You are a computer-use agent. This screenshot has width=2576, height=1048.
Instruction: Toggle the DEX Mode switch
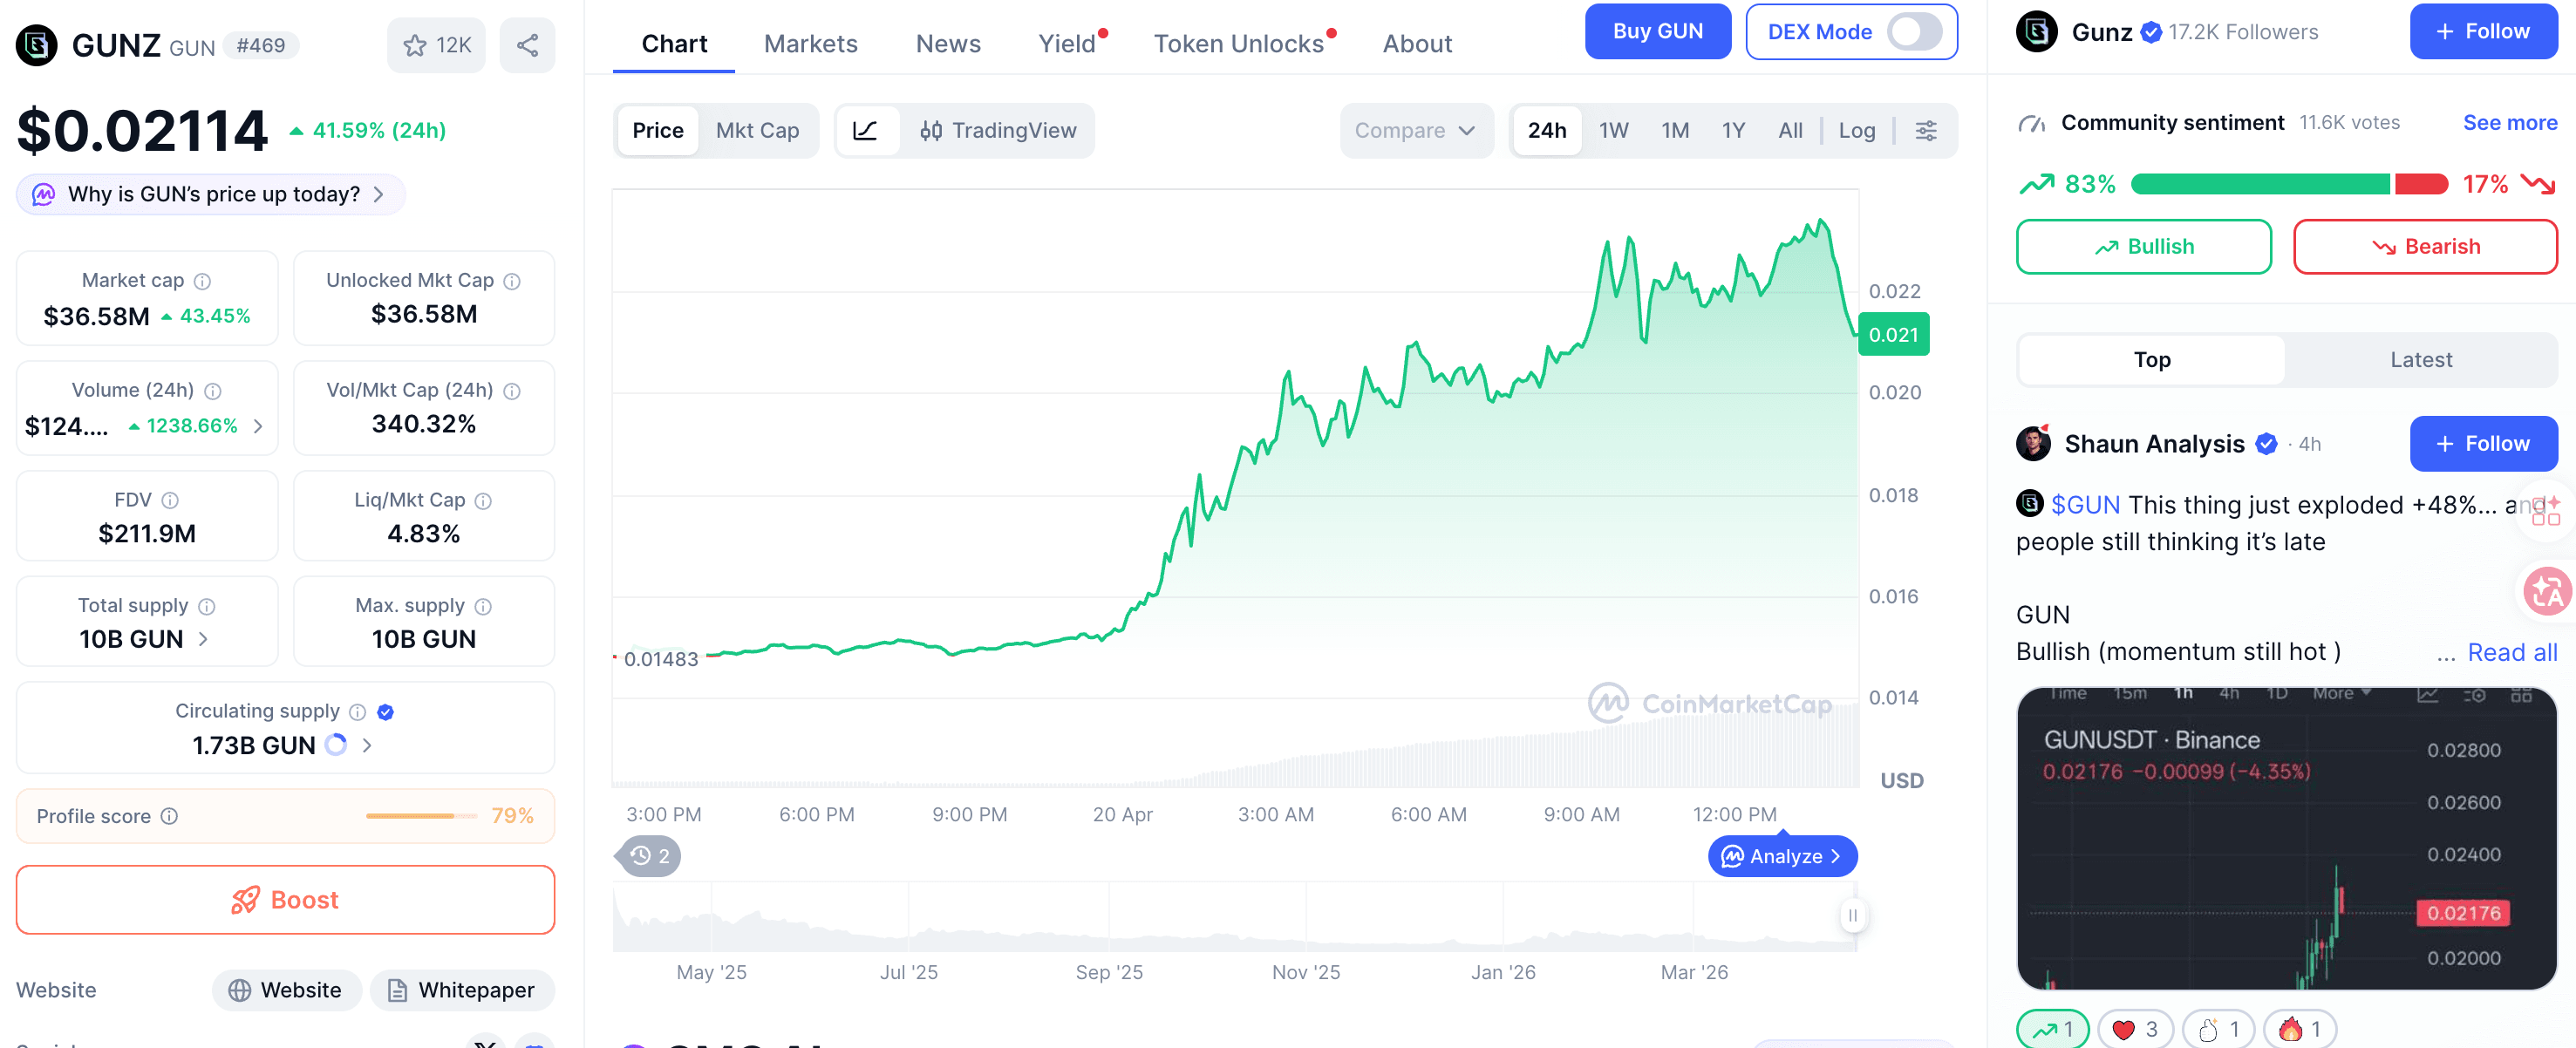[1914, 32]
